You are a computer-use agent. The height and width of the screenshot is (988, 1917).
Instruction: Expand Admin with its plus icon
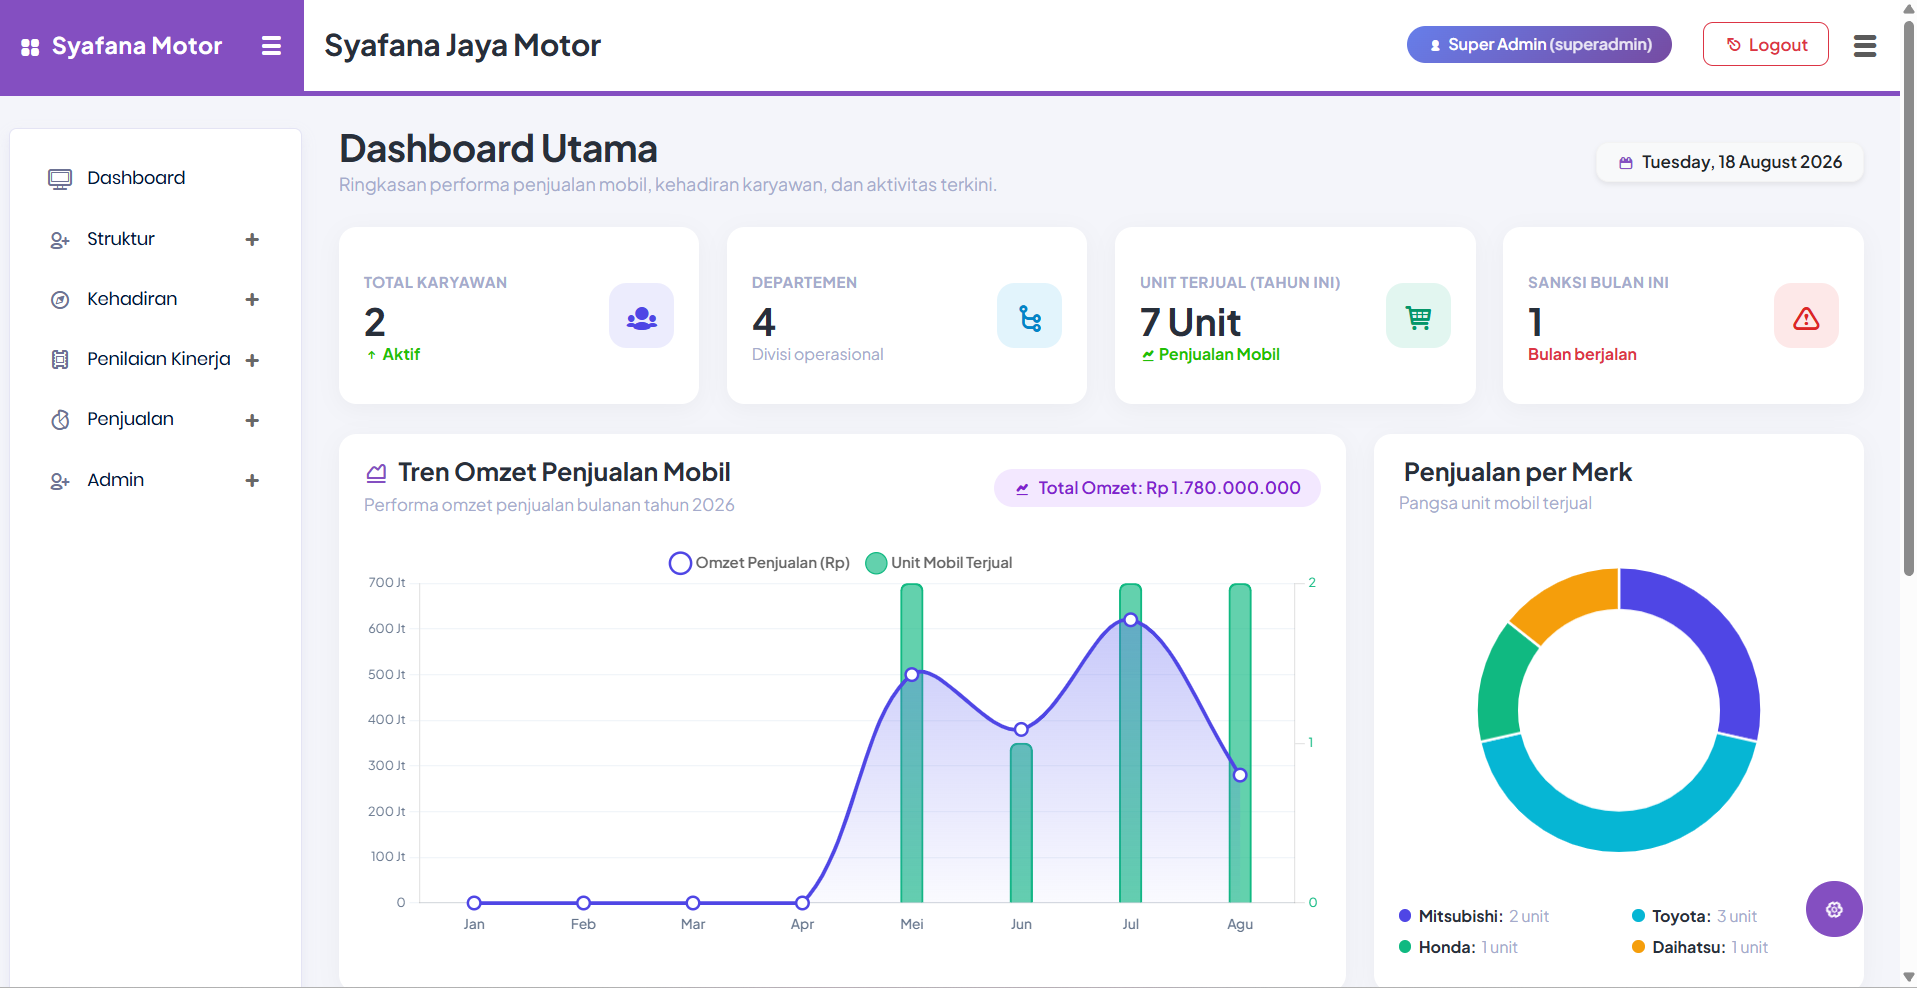(252, 481)
